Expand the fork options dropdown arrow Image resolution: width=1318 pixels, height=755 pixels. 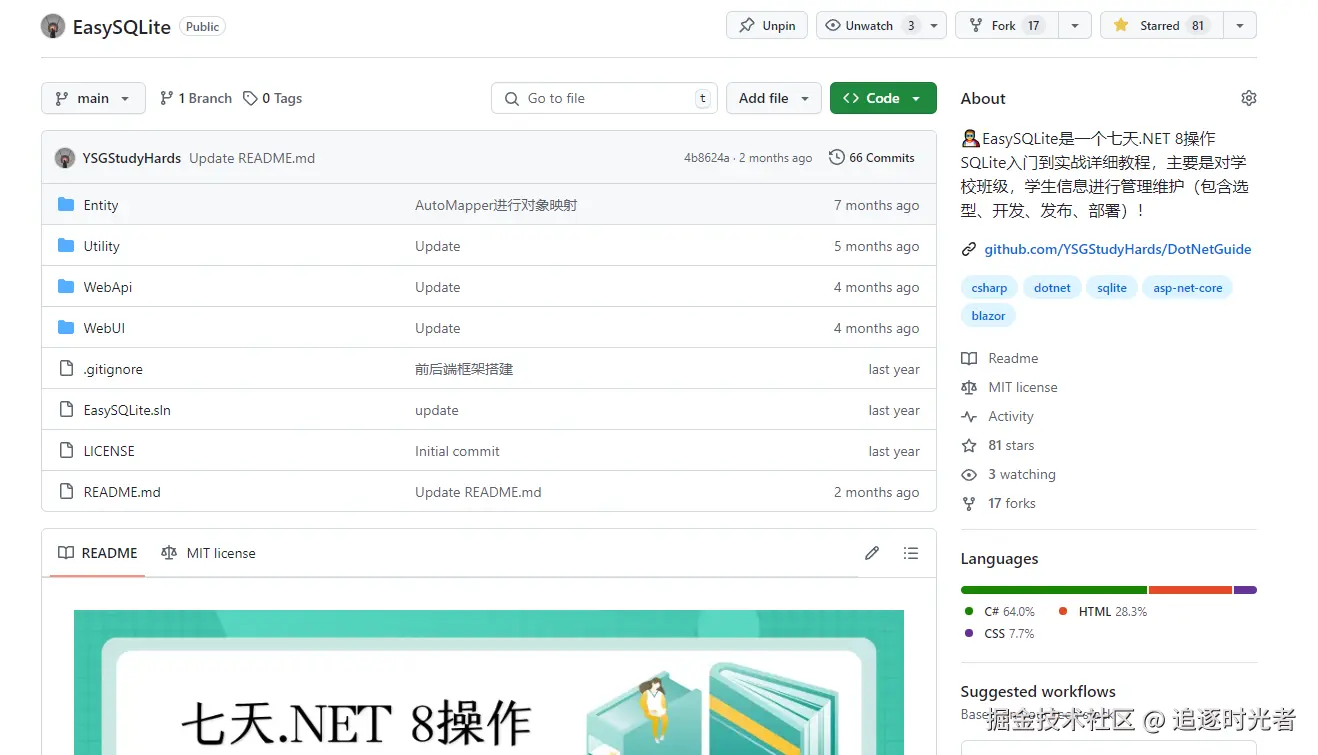coord(1076,26)
